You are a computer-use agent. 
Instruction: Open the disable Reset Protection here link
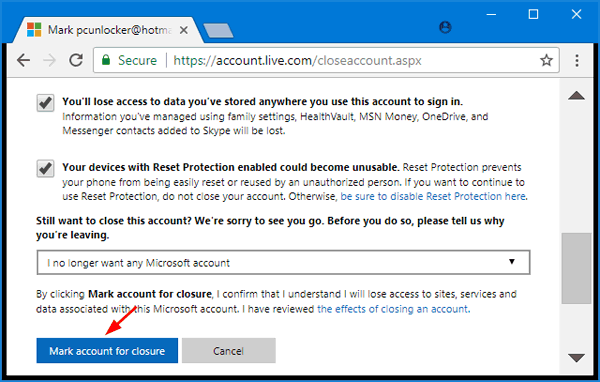click(x=433, y=196)
